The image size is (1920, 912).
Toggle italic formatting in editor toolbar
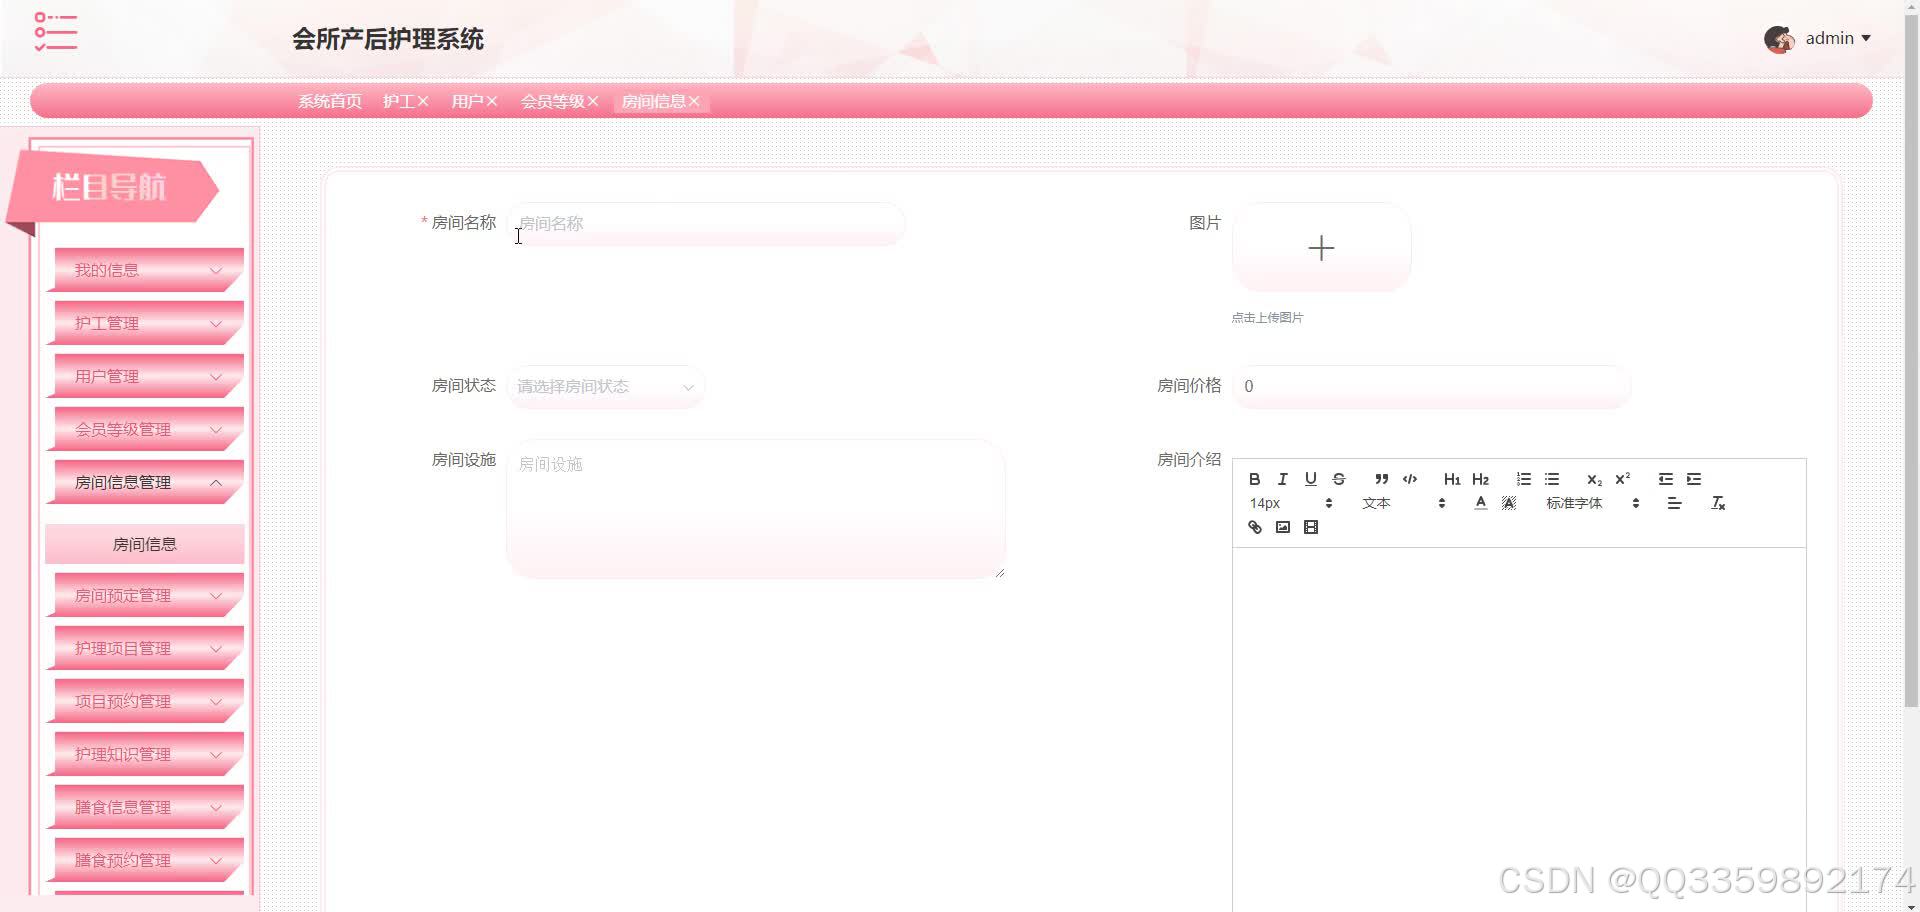point(1282,479)
